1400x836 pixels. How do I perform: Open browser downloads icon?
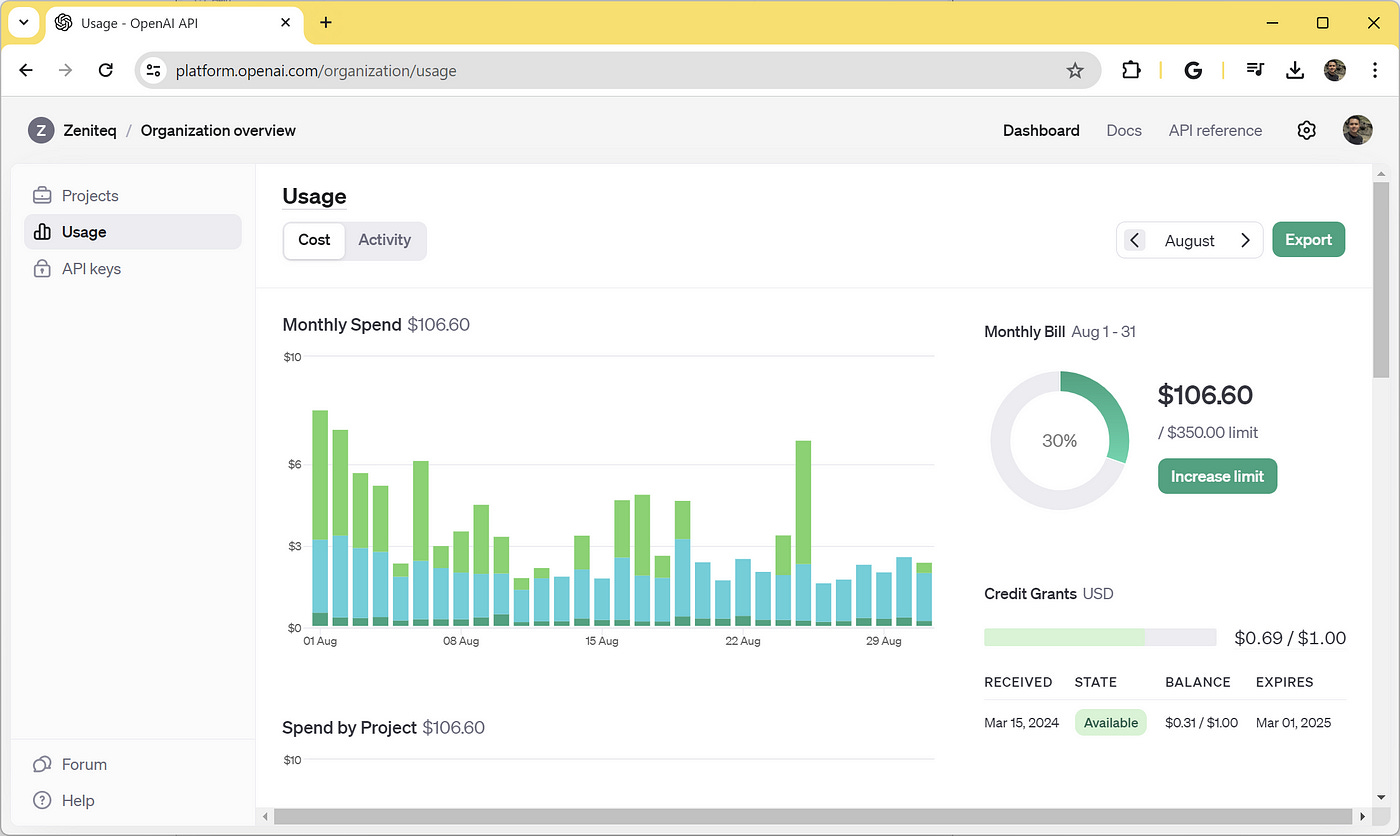click(1295, 70)
